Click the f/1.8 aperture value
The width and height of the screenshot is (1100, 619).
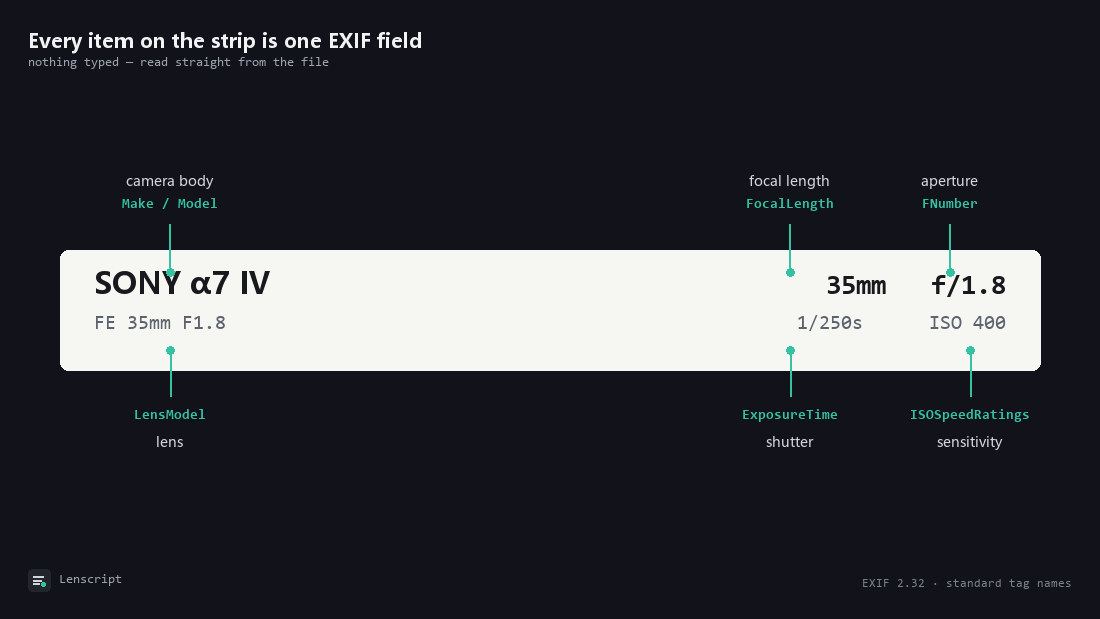(968, 286)
